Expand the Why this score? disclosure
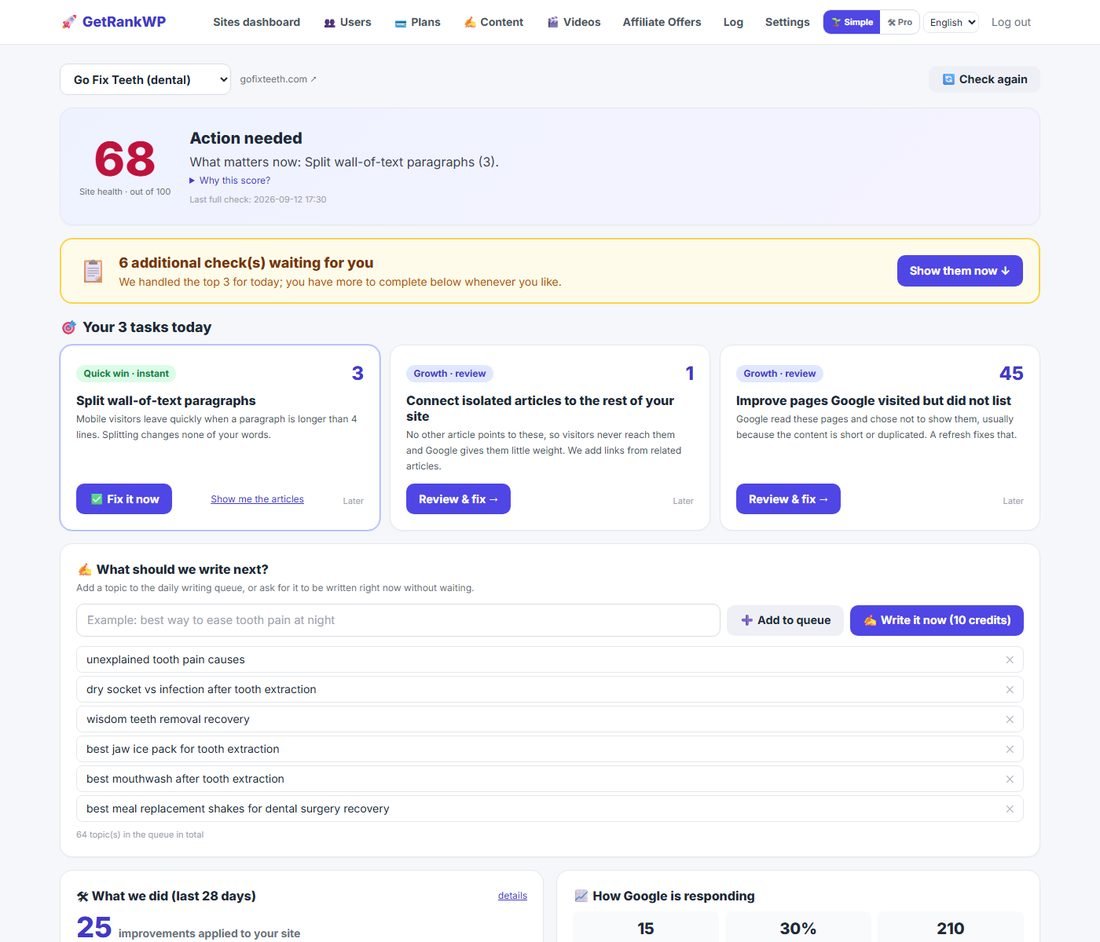This screenshot has width=1100, height=942. [230, 180]
